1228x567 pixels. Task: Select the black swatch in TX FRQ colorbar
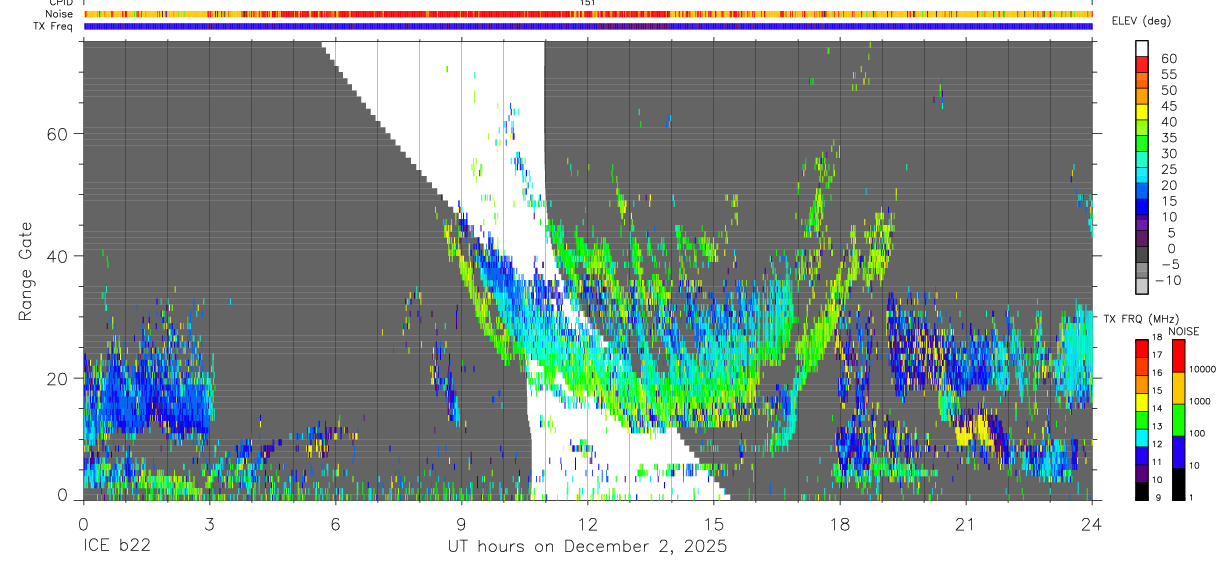pyautogui.click(x=1140, y=490)
